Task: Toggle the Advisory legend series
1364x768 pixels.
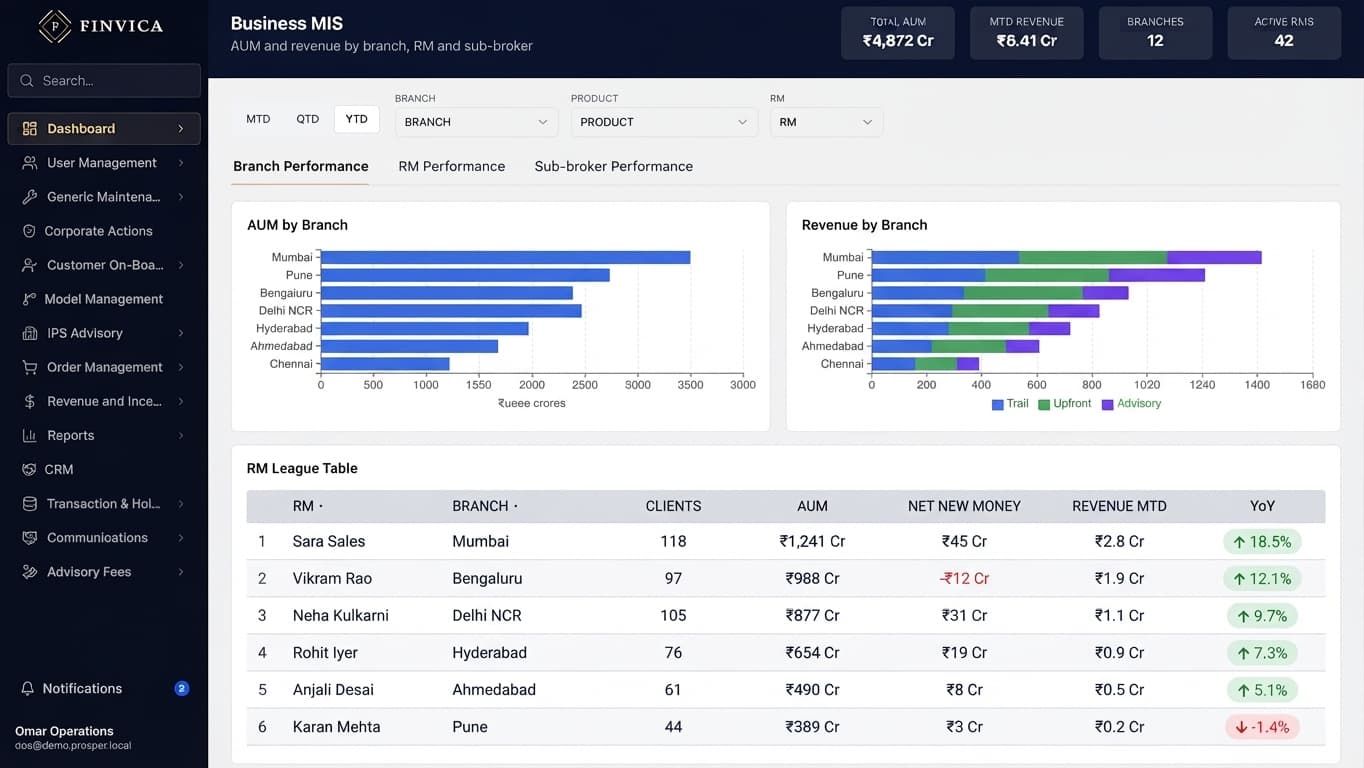Action: click(x=1131, y=404)
